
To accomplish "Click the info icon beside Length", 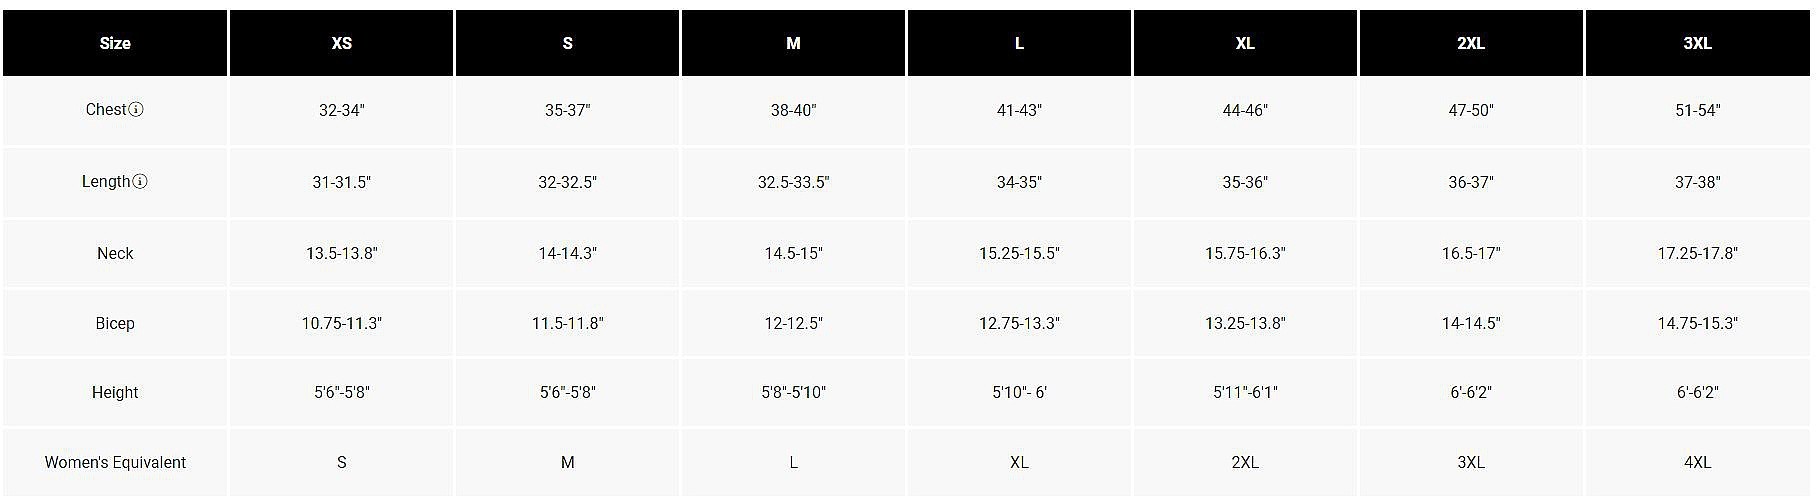I will coord(140,182).
